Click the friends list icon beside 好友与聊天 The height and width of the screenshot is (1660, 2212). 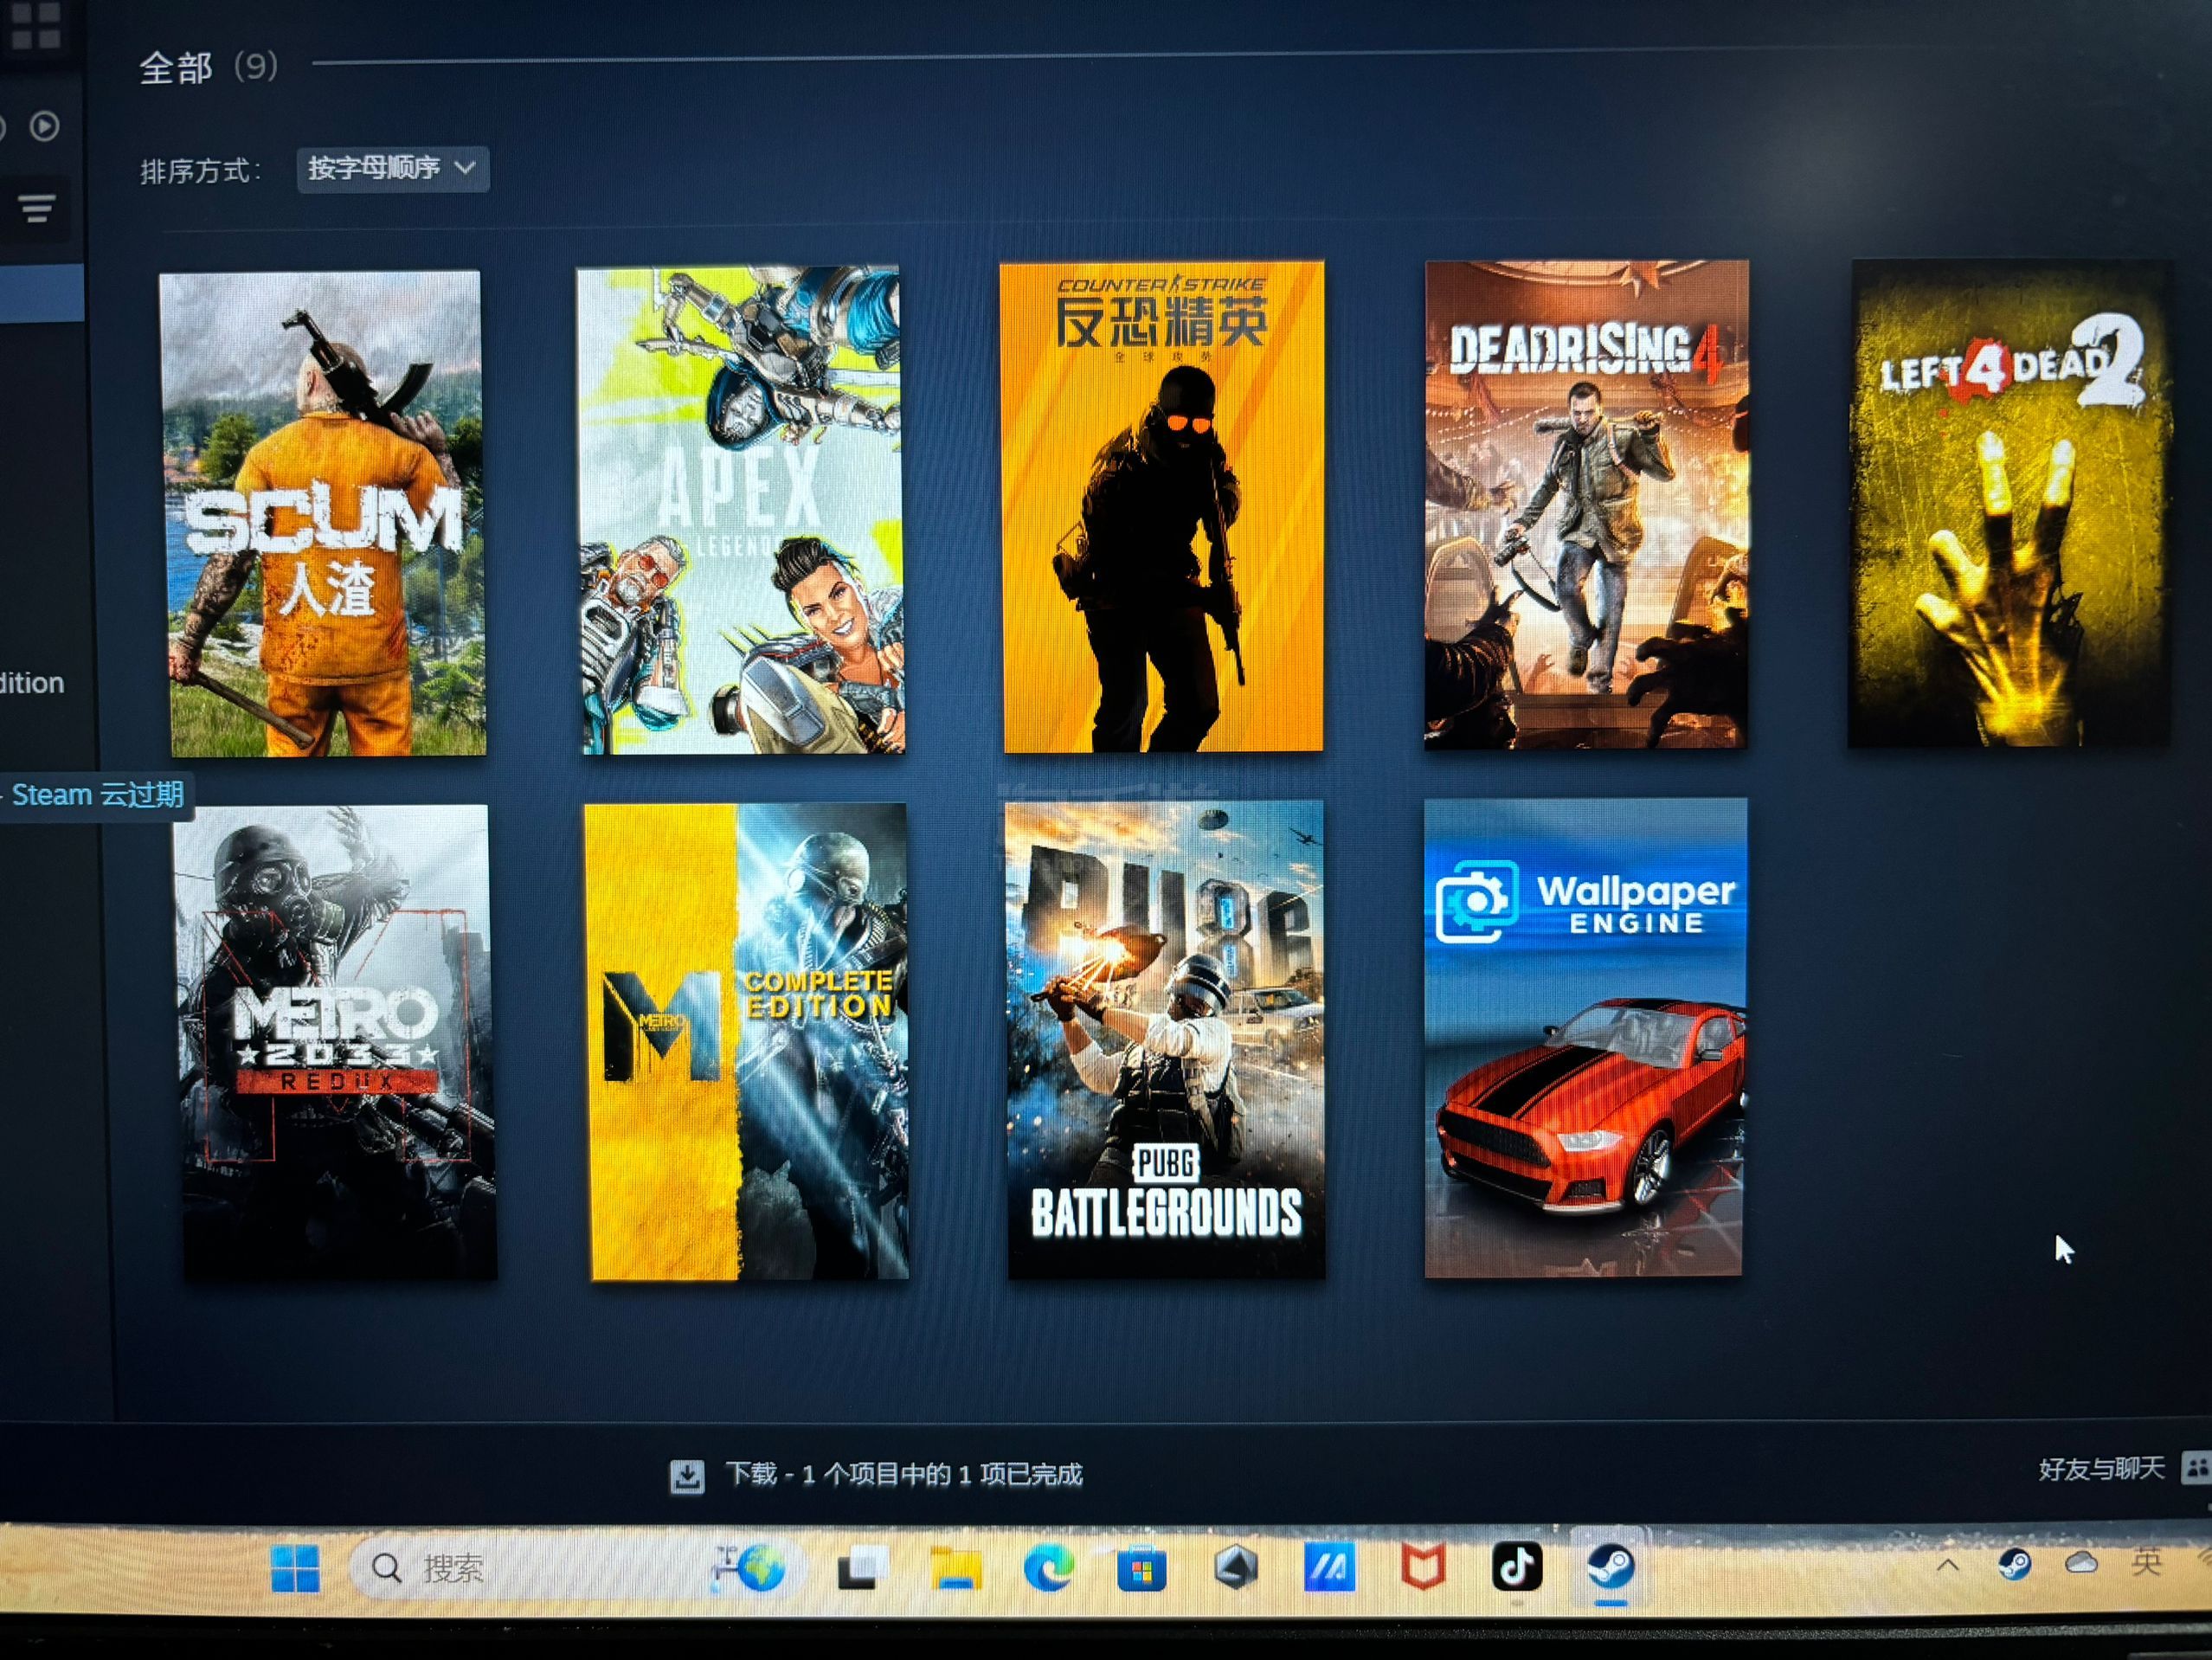(x=2196, y=1467)
